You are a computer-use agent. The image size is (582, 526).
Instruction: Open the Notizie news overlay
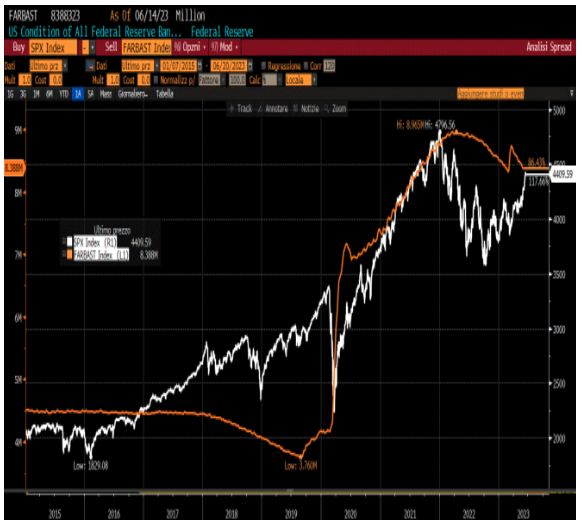pyautogui.click(x=306, y=109)
